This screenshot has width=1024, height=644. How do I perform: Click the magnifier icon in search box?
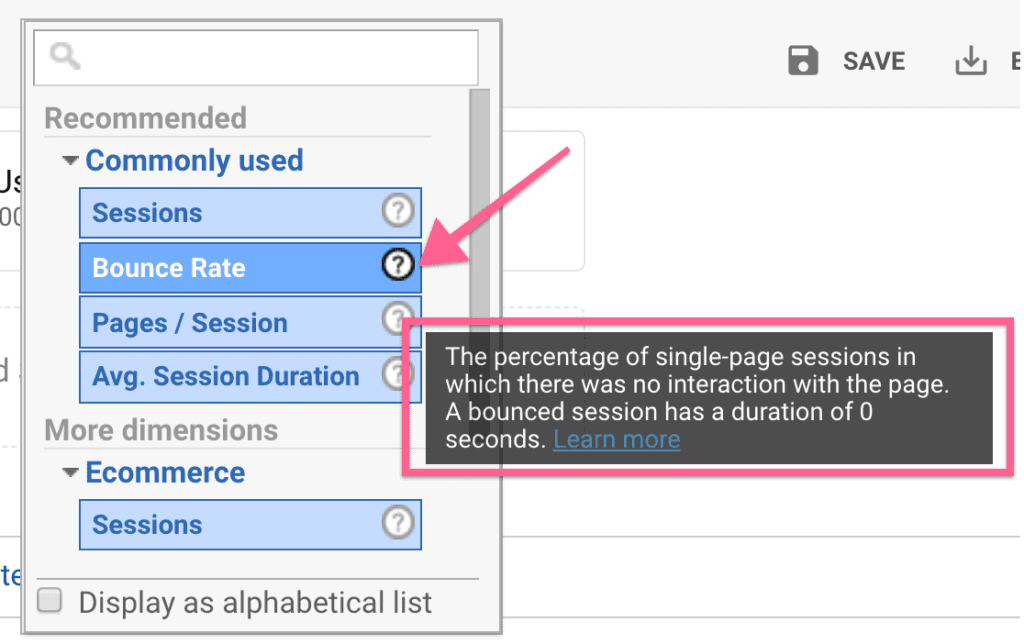pyautogui.click(x=65, y=58)
